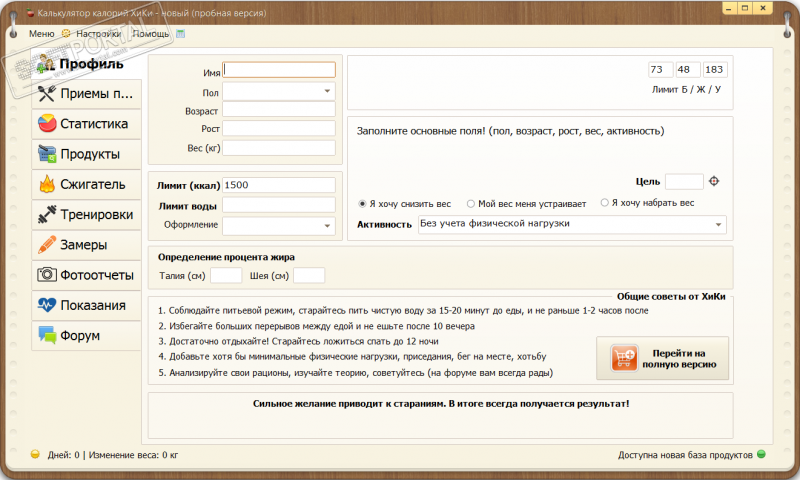Screen dimensions: 800x480
Task: Open the Сжигатель flame icon
Action: [x=46, y=184]
